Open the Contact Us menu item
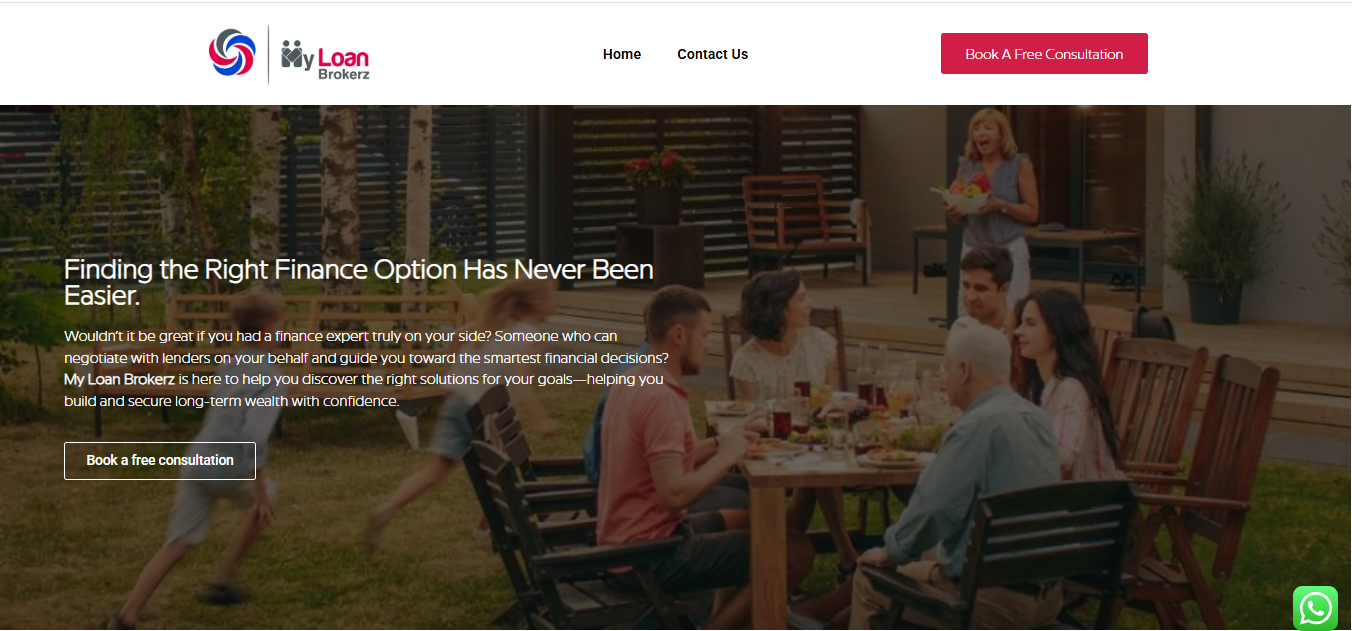Viewport: 1352px width, 631px height. (712, 54)
